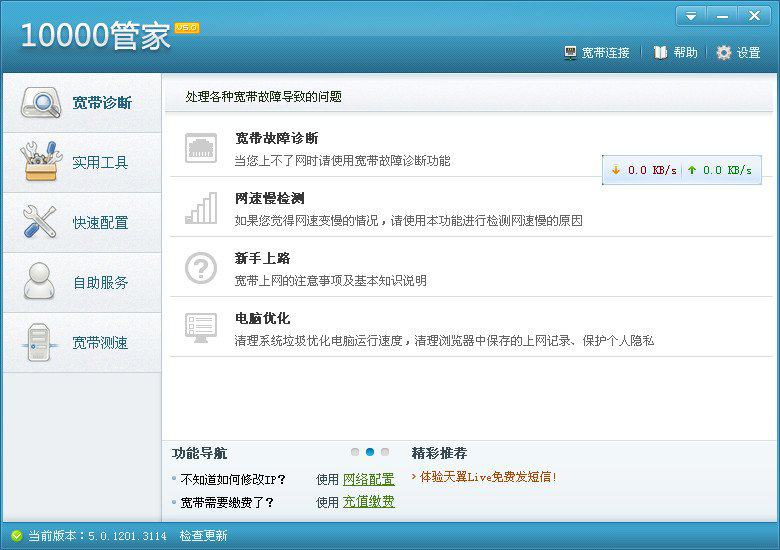
Task: Select the middle pagination dot
Action: coord(370,452)
